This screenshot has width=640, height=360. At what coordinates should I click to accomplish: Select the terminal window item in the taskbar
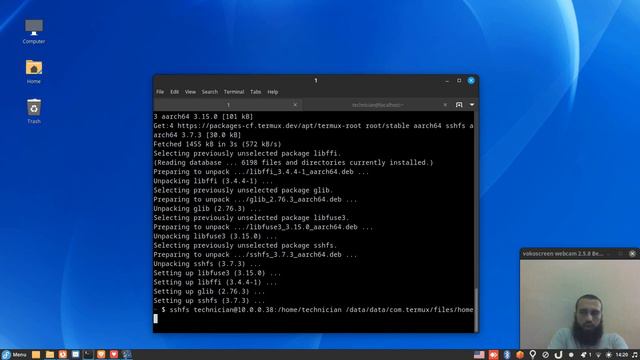pos(88,355)
